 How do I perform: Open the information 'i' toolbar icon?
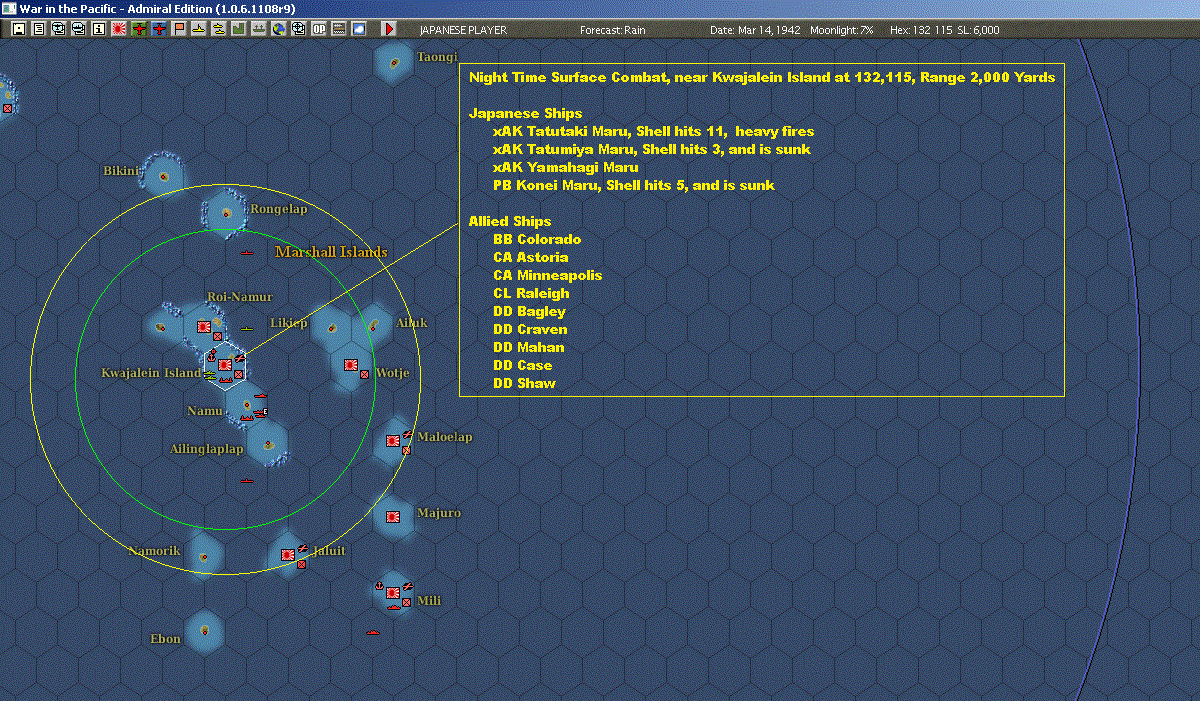pos(99,29)
